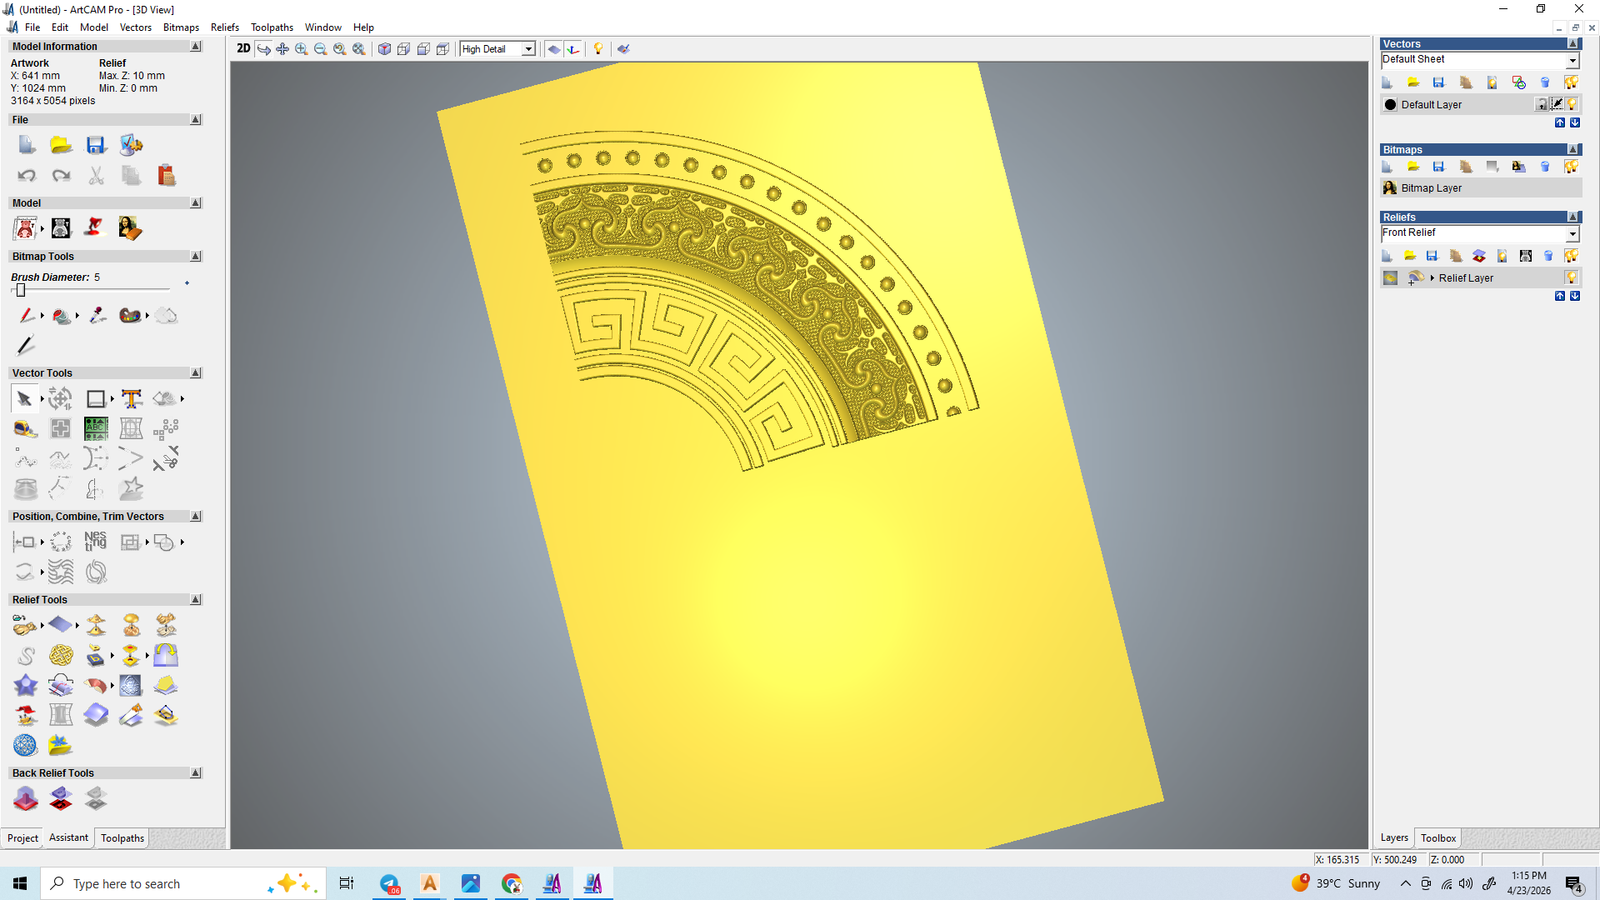Screen dimensions: 1600x900
Task: Toggle visibility bulb of Relief Layer
Action: 1572,278
